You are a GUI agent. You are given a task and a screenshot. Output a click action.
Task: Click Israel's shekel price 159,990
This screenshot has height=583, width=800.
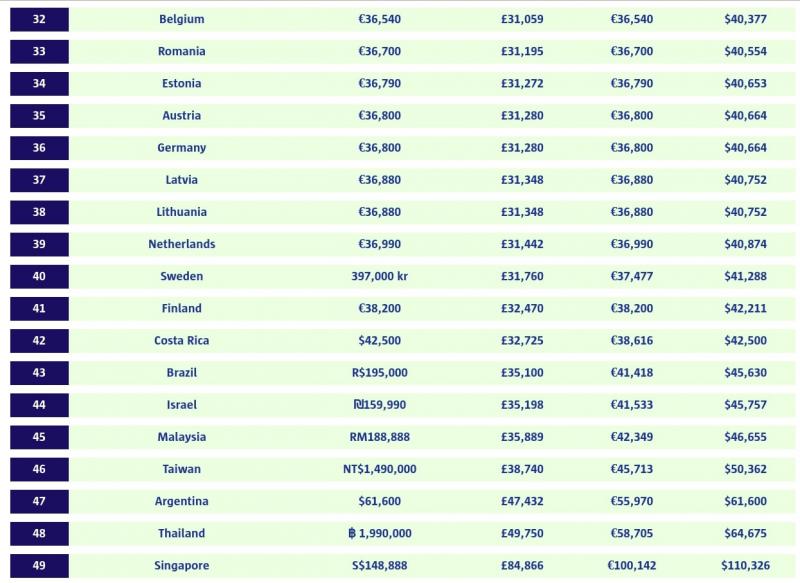coord(380,405)
